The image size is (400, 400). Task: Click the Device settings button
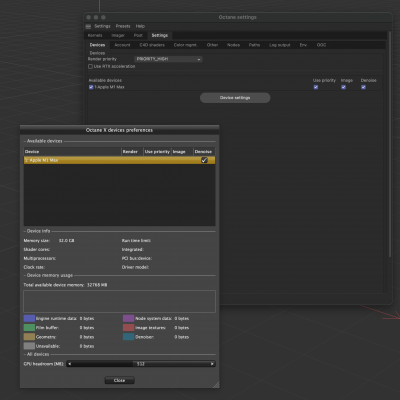coord(235,98)
